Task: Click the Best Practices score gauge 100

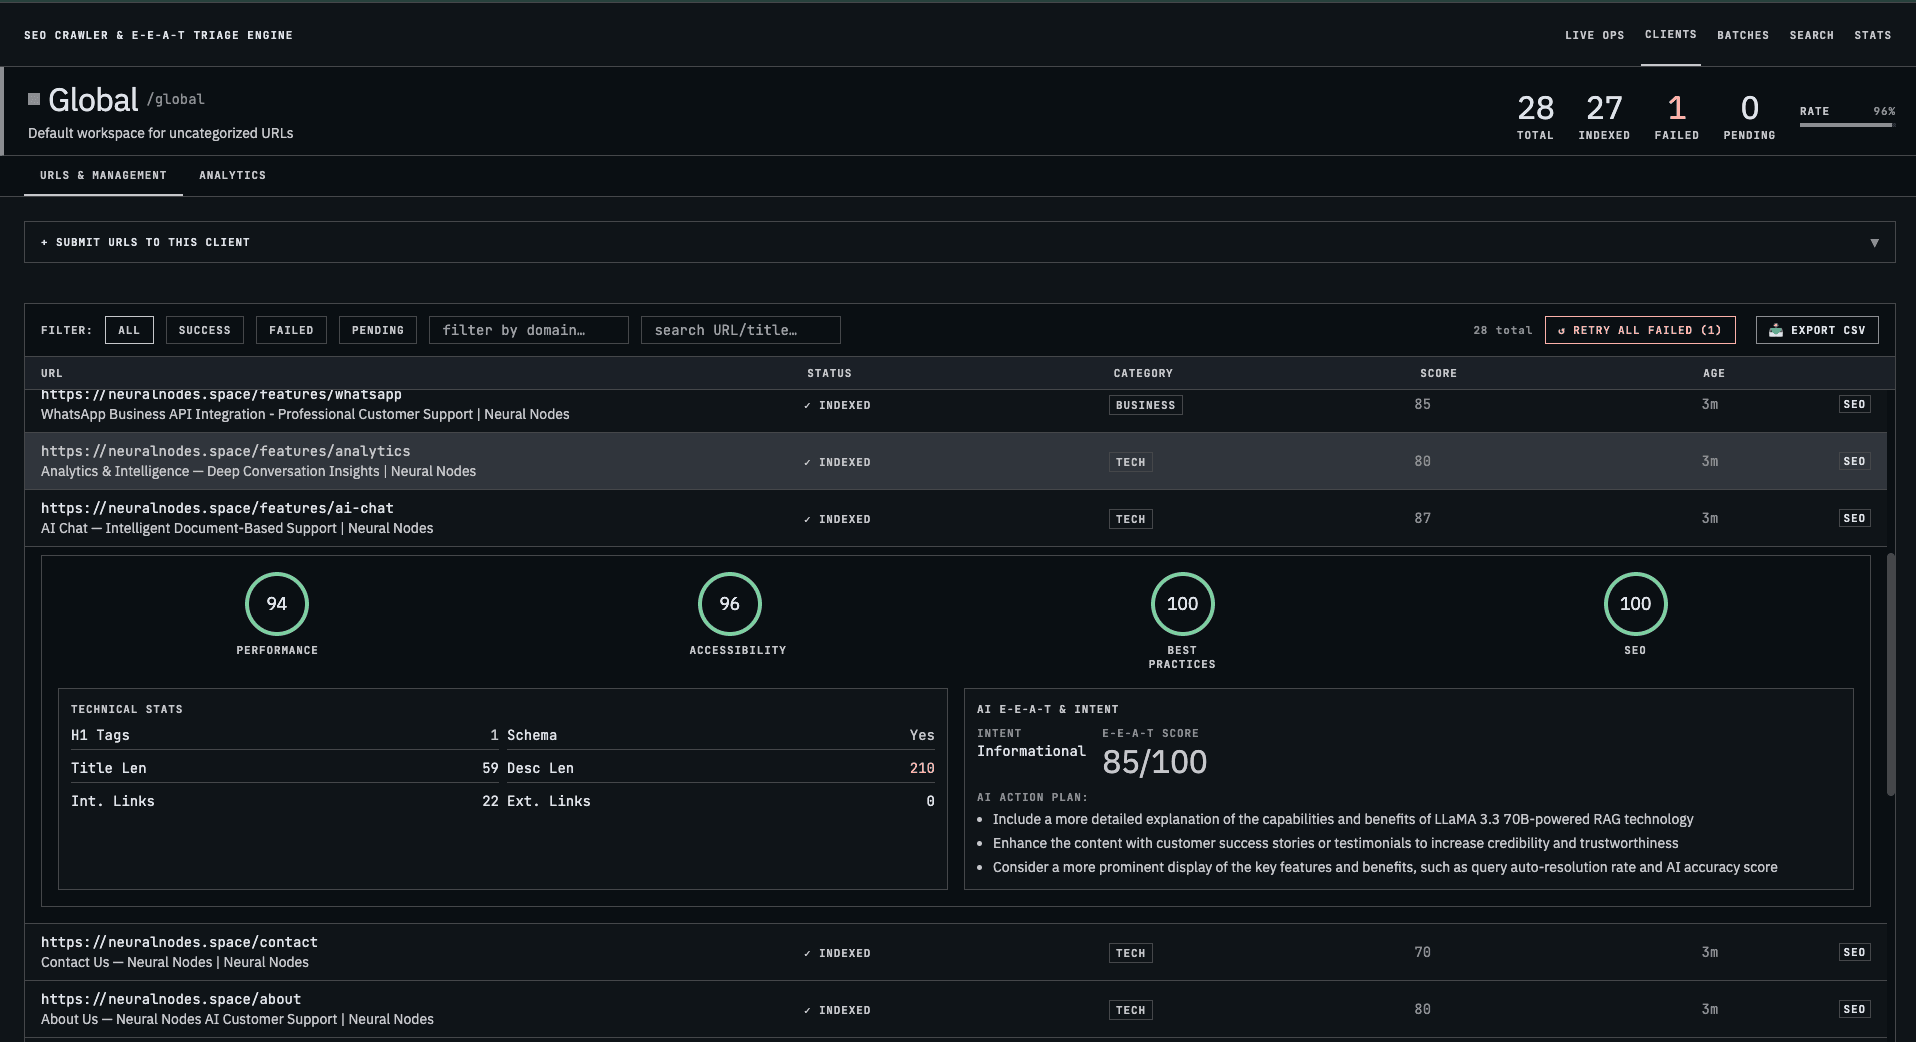Action: 1182,604
